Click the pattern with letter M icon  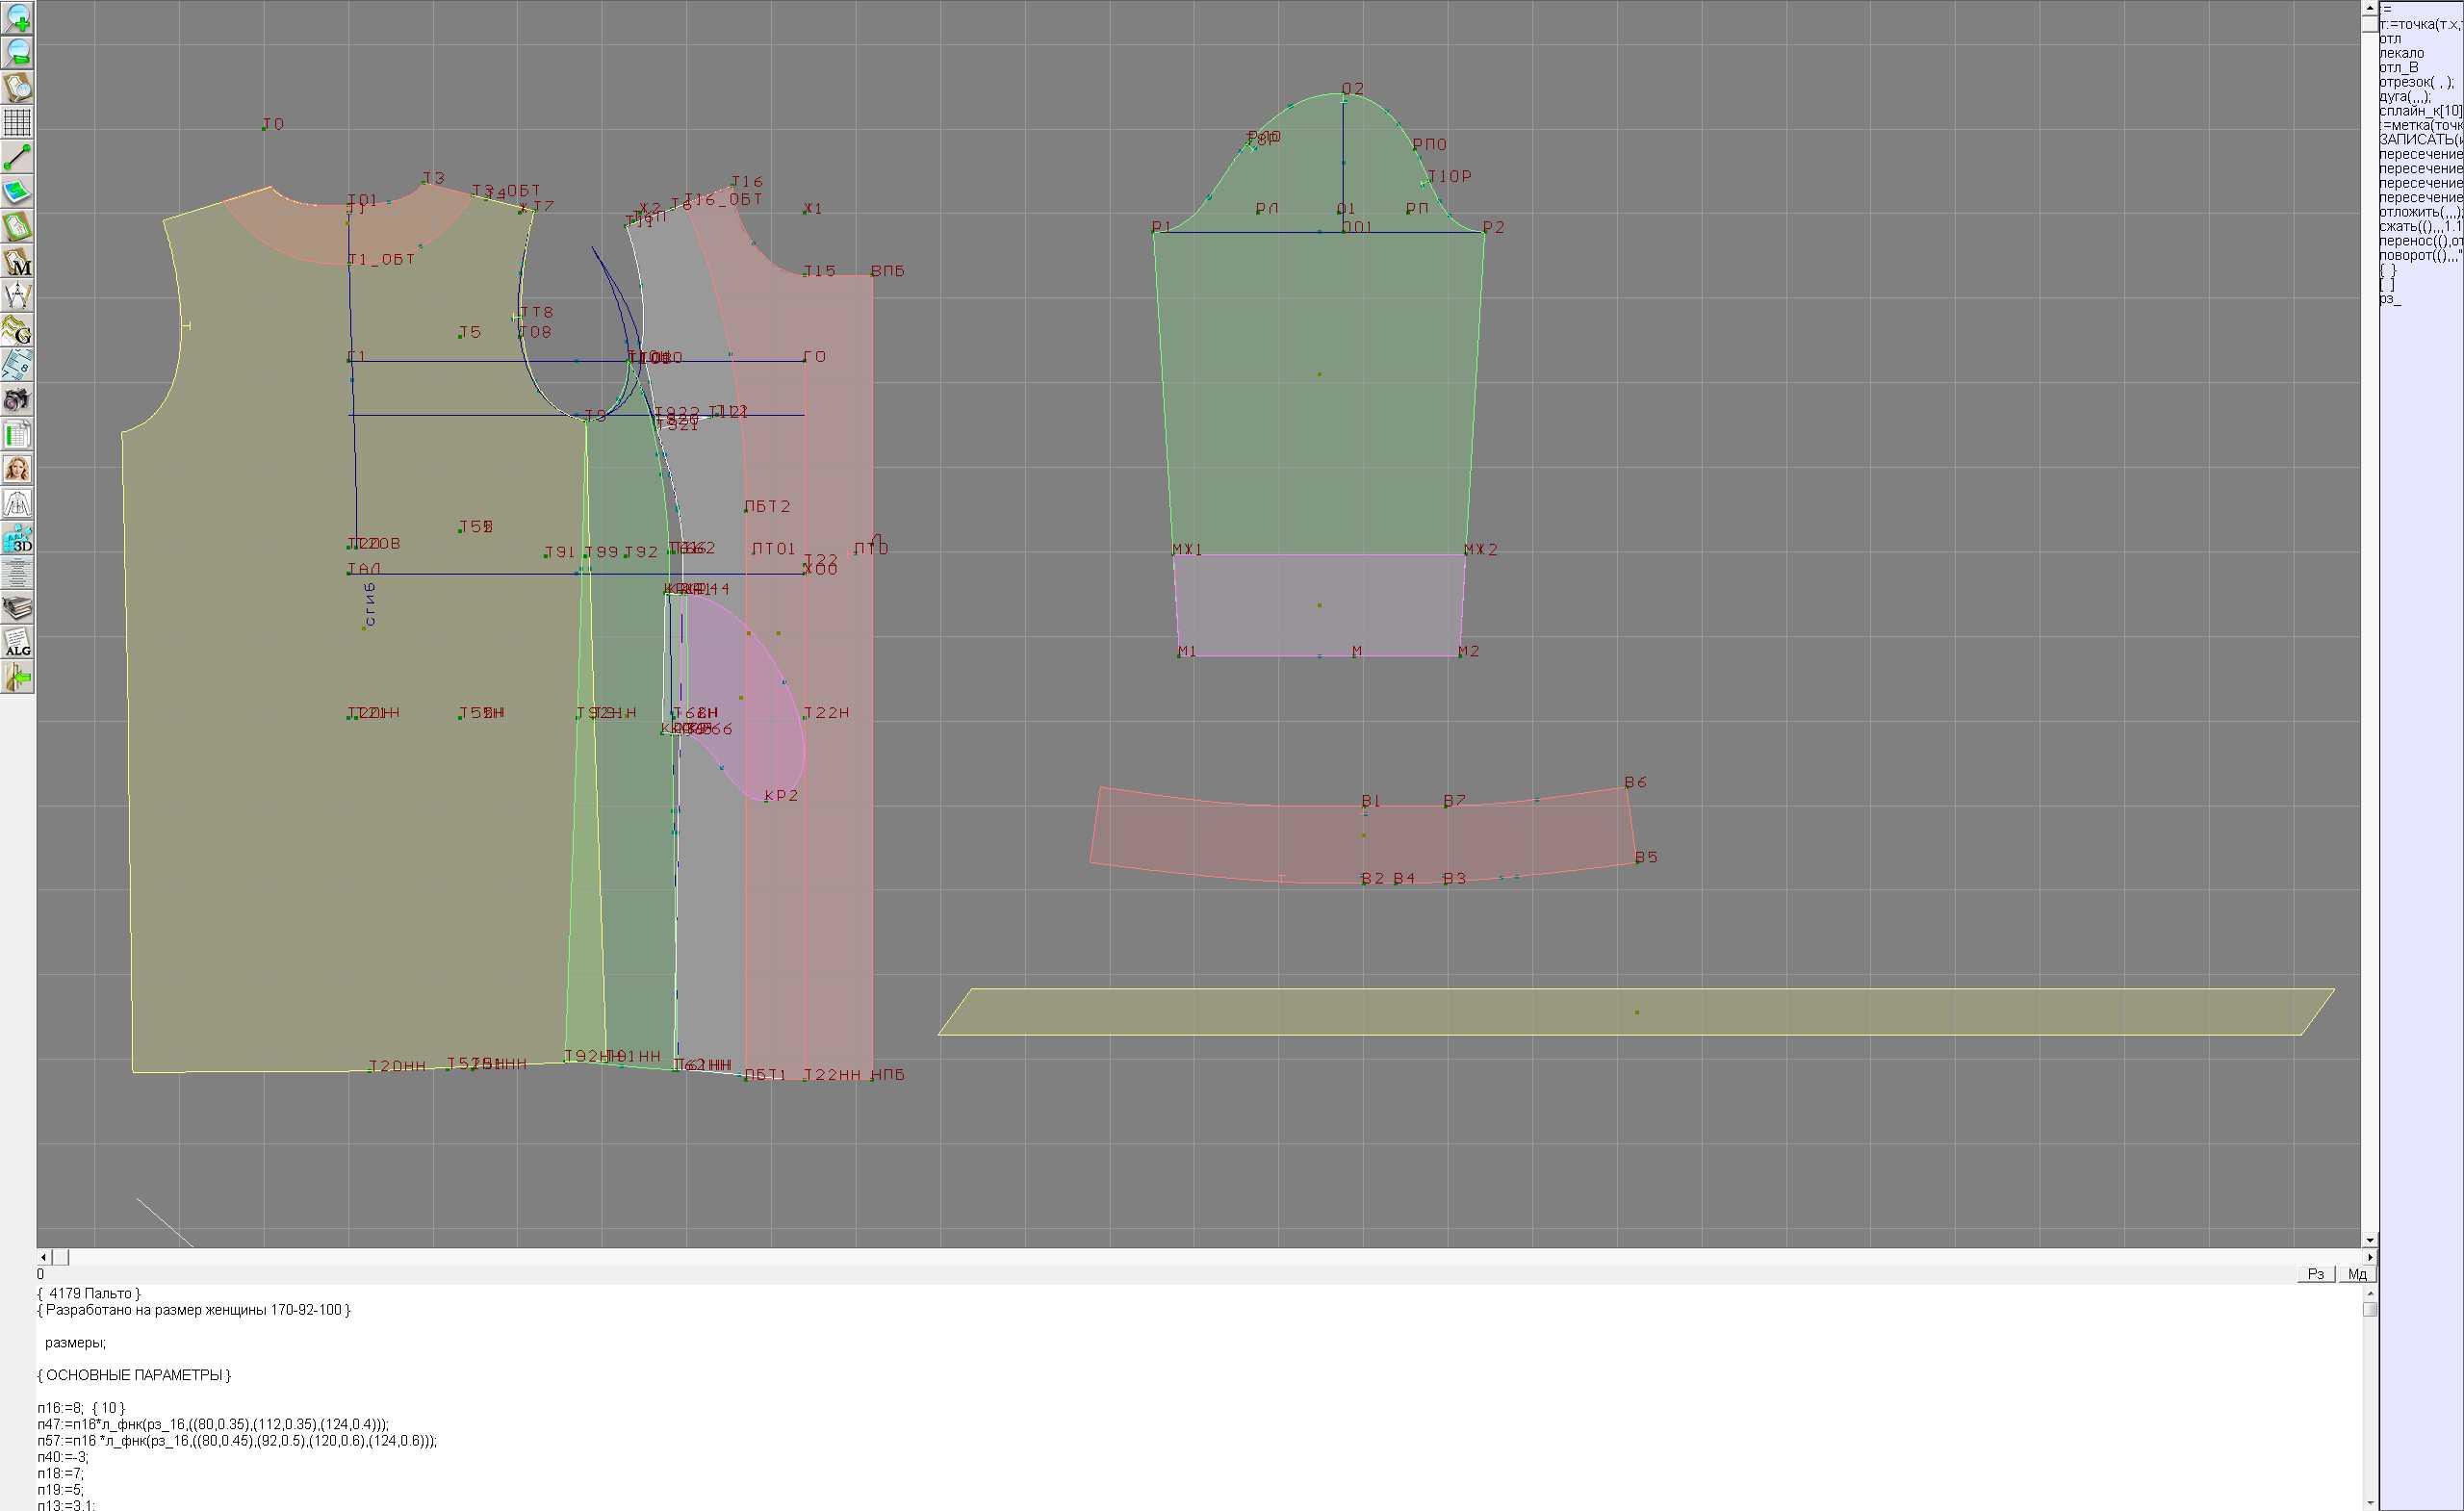[x=17, y=262]
